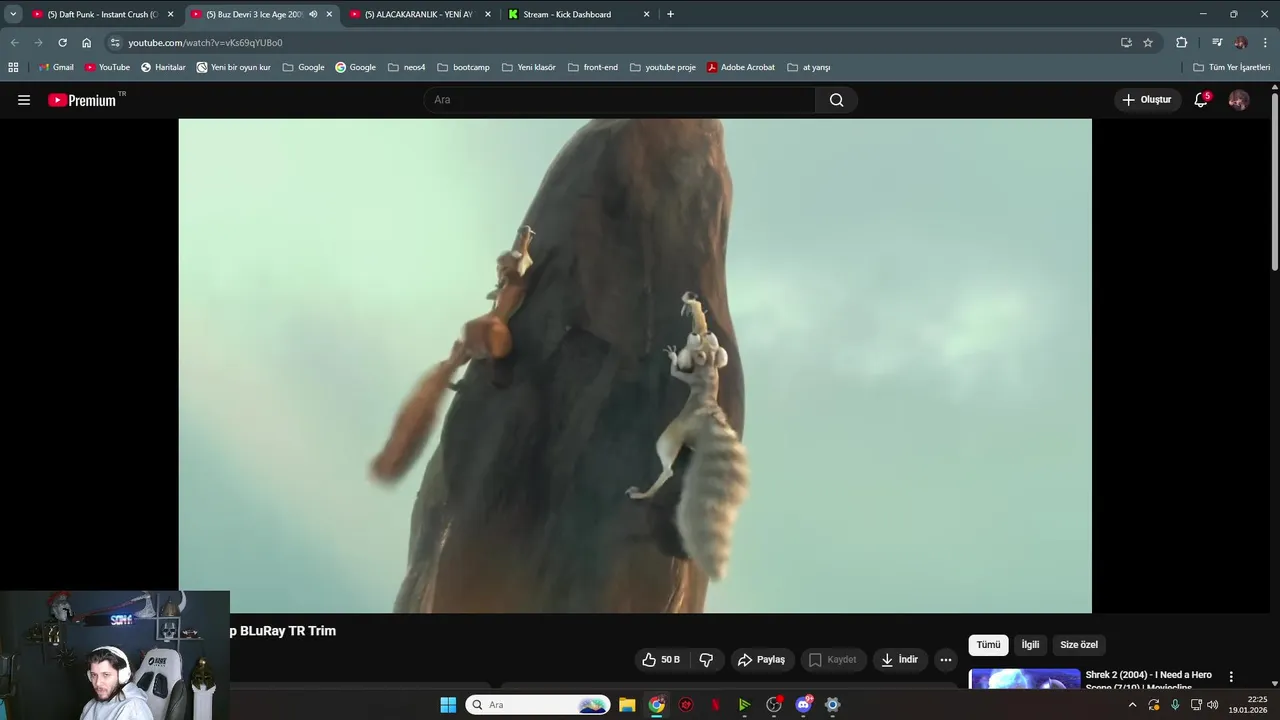1280x720 pixels.
Task: Click the page vertical scrollbar
Action: [x=1275, y=180]
